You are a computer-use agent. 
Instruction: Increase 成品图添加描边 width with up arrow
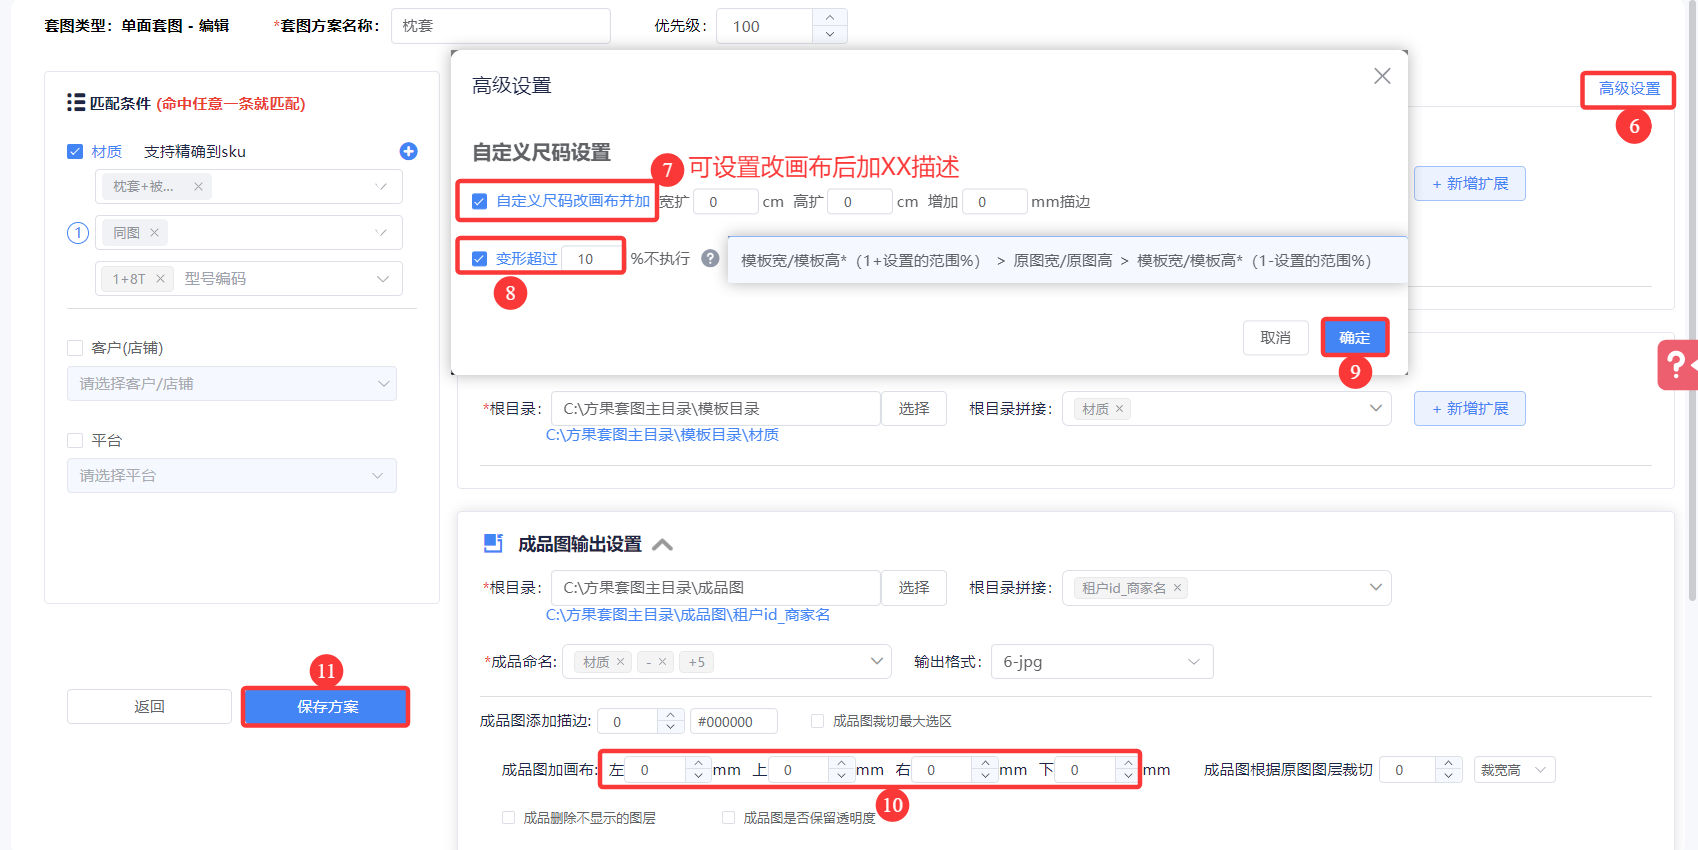pyautogui.click(x=671, y=715)
